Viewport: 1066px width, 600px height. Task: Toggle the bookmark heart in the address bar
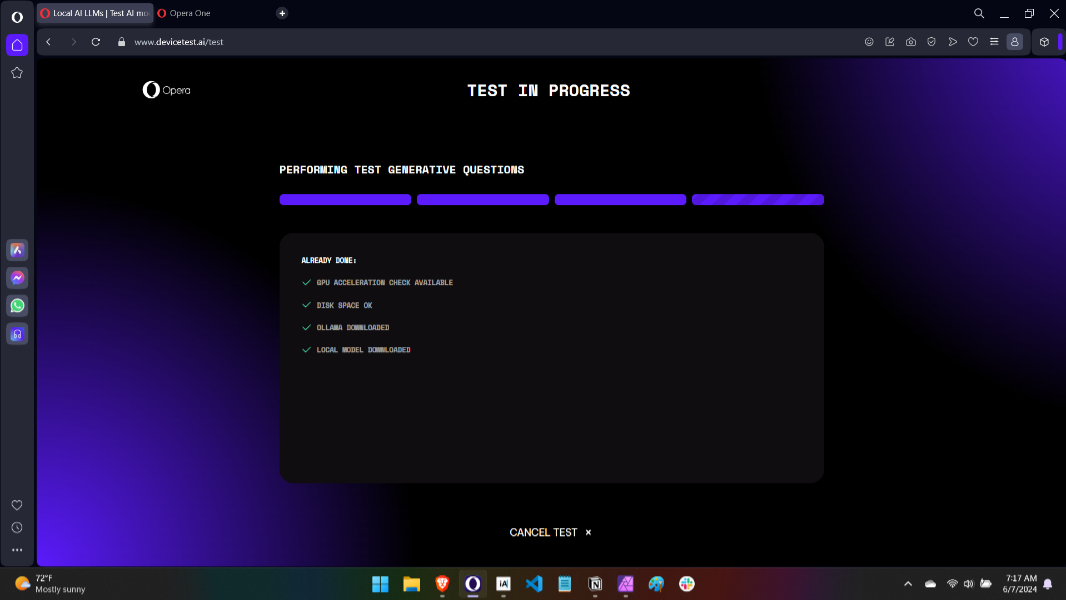pyautogui.click(x=972, y=42)
